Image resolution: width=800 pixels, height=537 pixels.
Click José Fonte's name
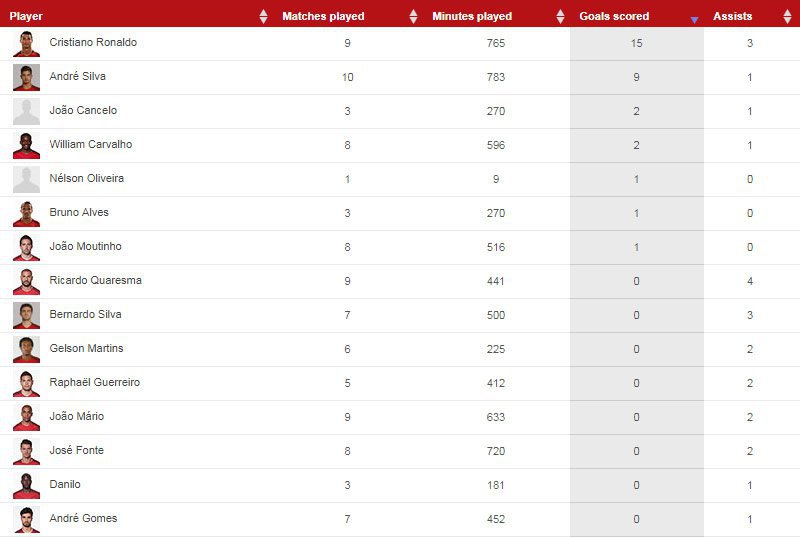click(76, 450)
